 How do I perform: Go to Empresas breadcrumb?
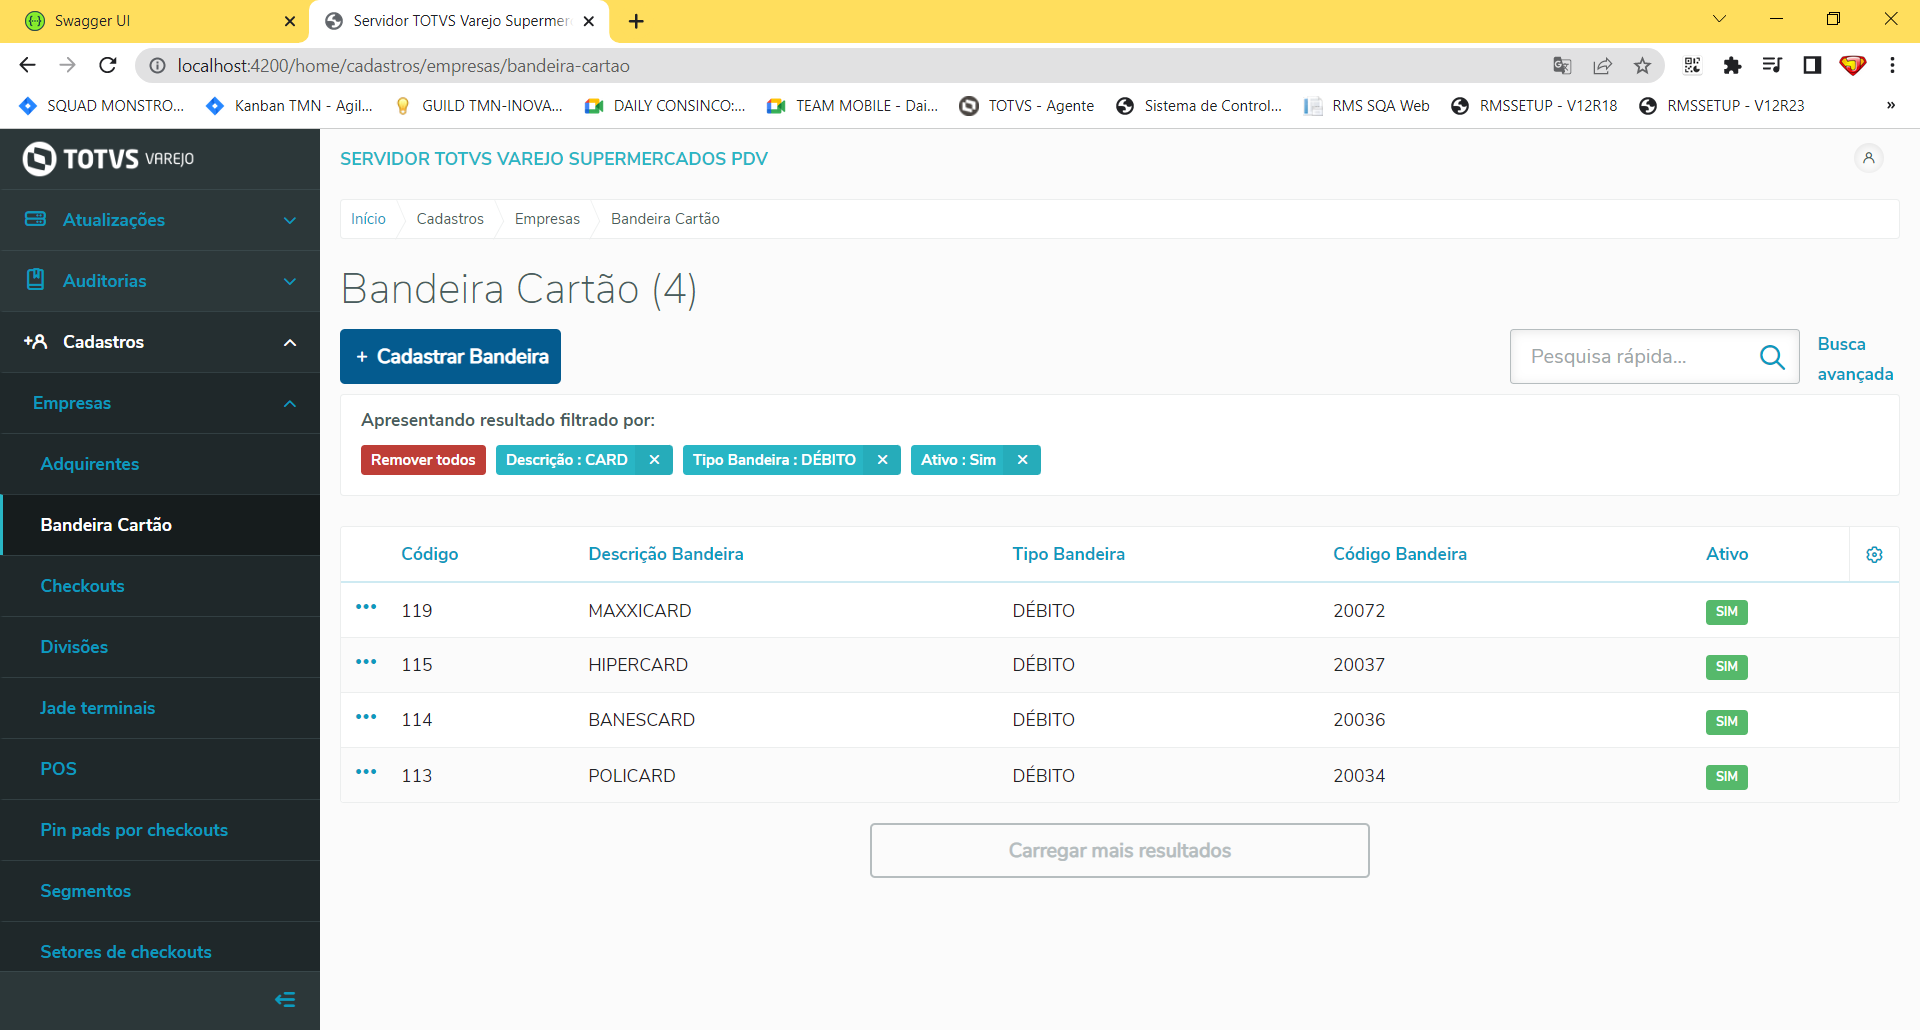pyautogui.click(x=547, y=219)
